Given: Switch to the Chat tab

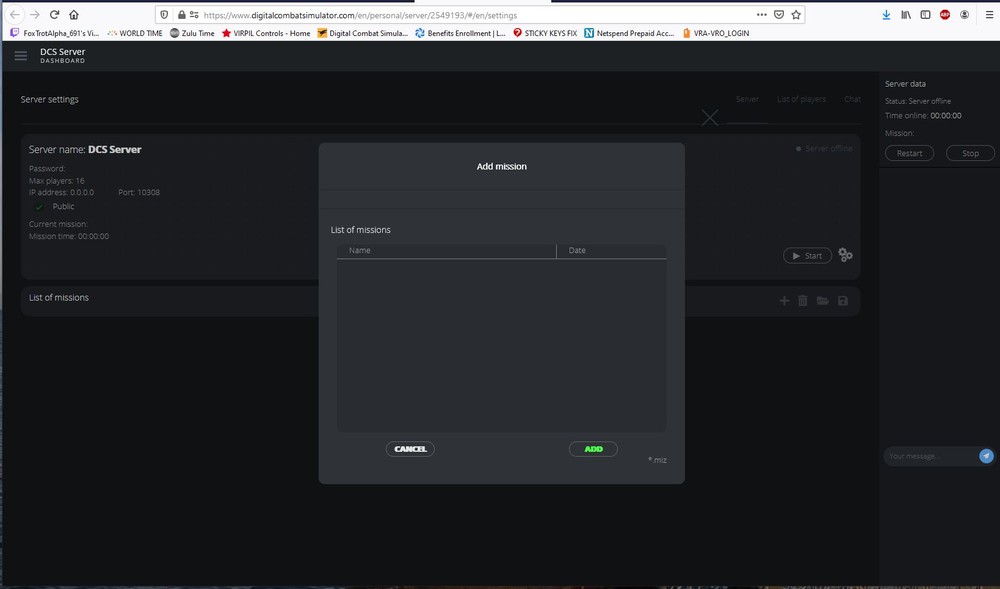Looking at the screenshot, I should point(852,99).
